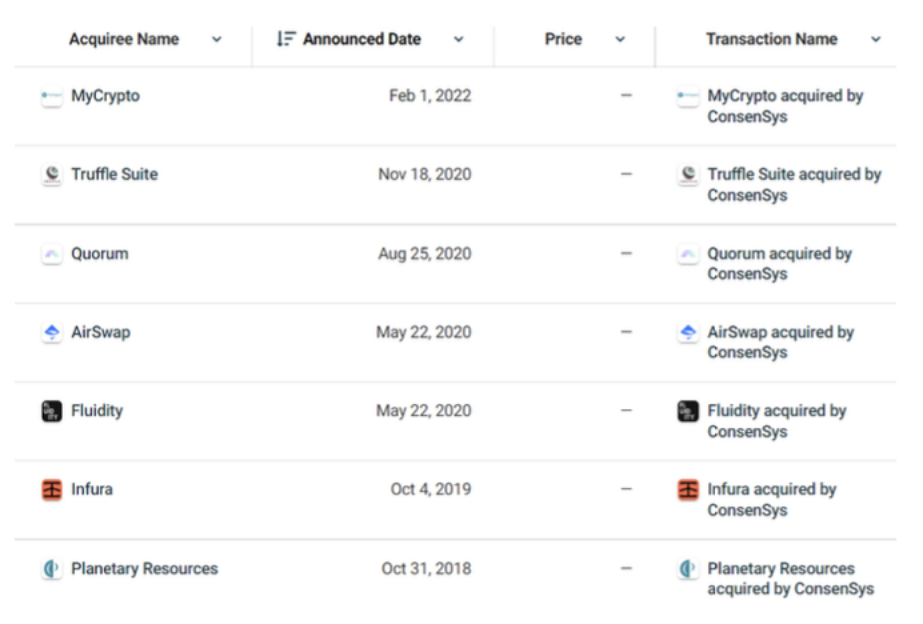This screenshot has width=923, height=624.
Task: Select the date 'Nov 18, 2020'
Action: click(425, 175)
